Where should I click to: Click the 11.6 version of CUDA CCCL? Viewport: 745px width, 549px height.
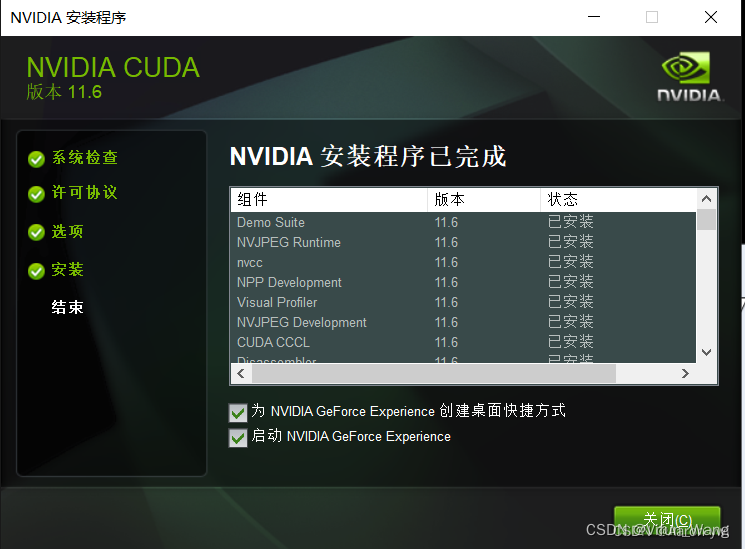446,342
